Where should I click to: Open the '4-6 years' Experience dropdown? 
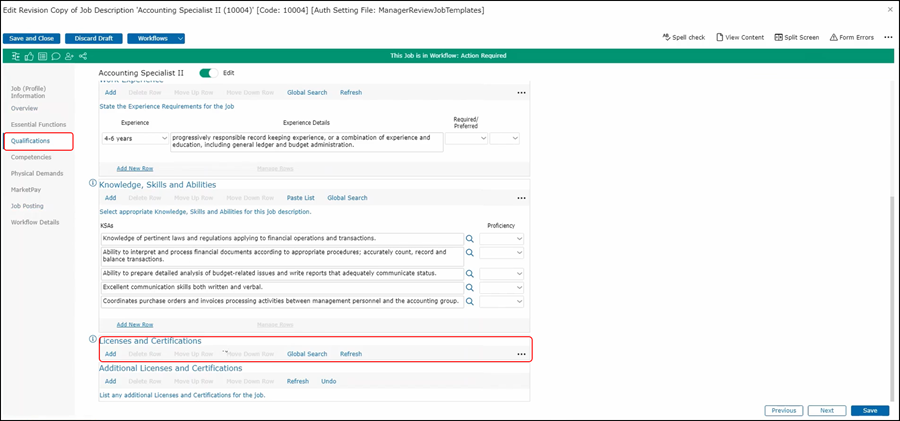click(x=136, y=138)
